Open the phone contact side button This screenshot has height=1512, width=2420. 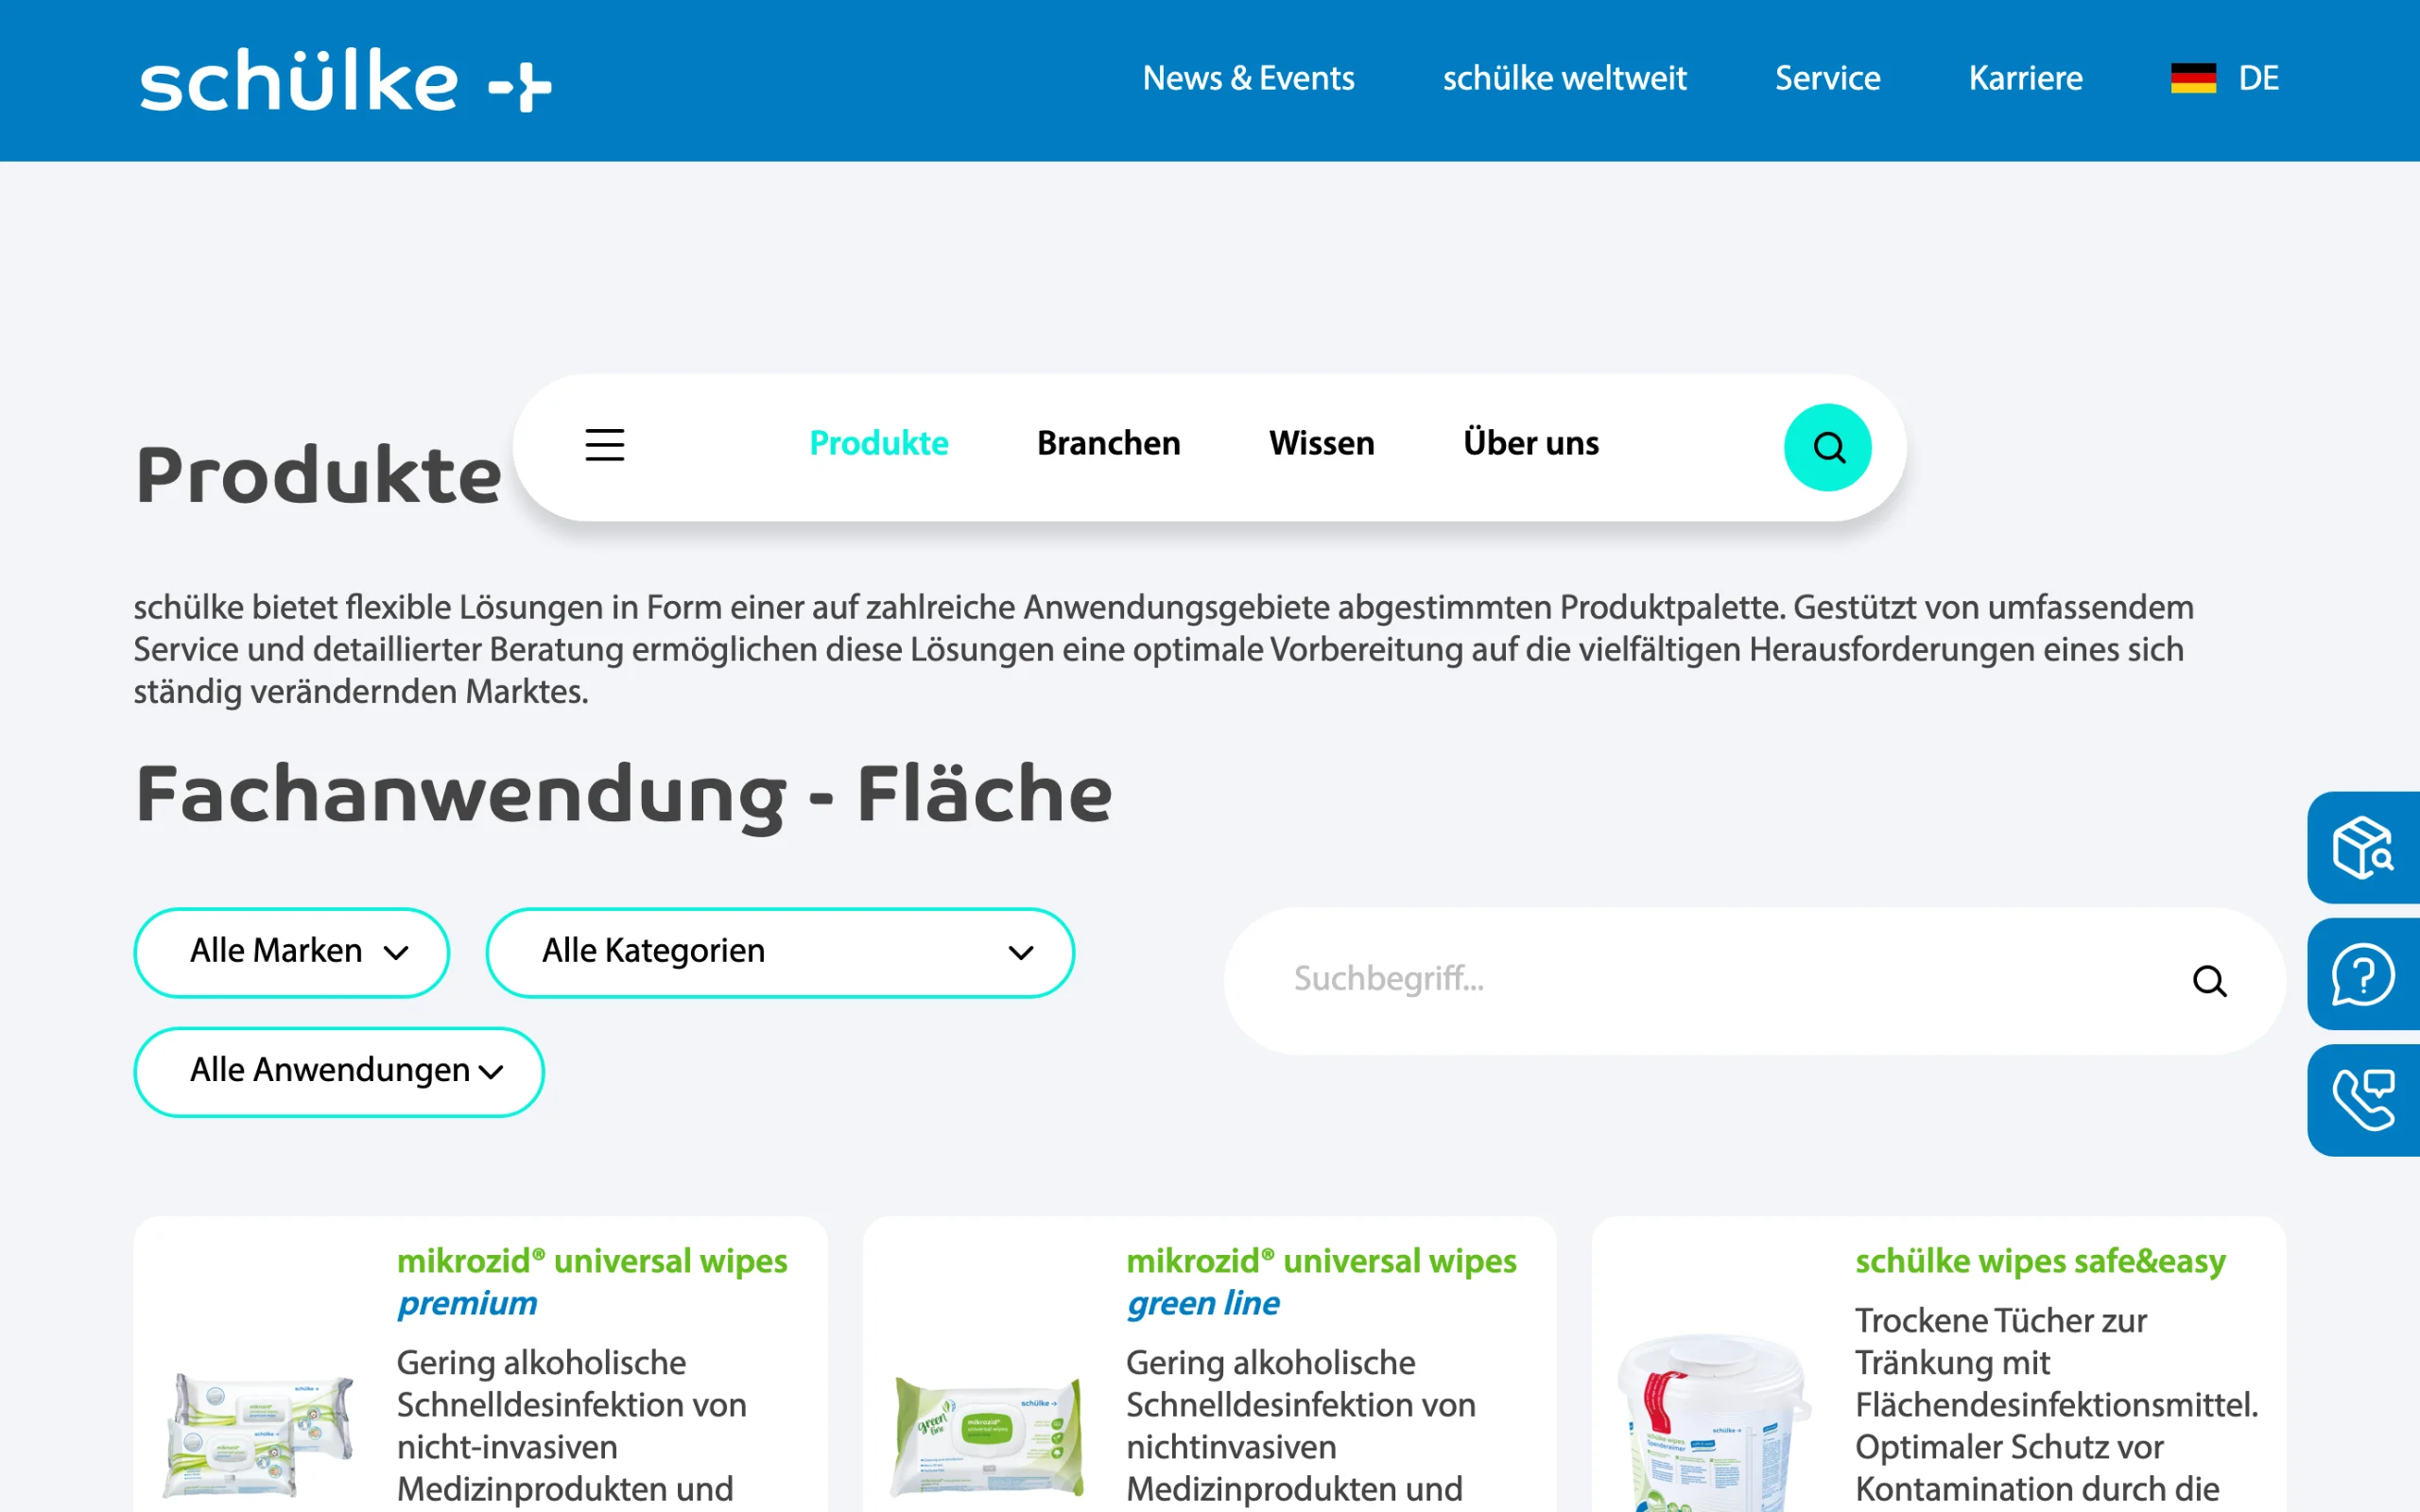coord(2363,1100)
